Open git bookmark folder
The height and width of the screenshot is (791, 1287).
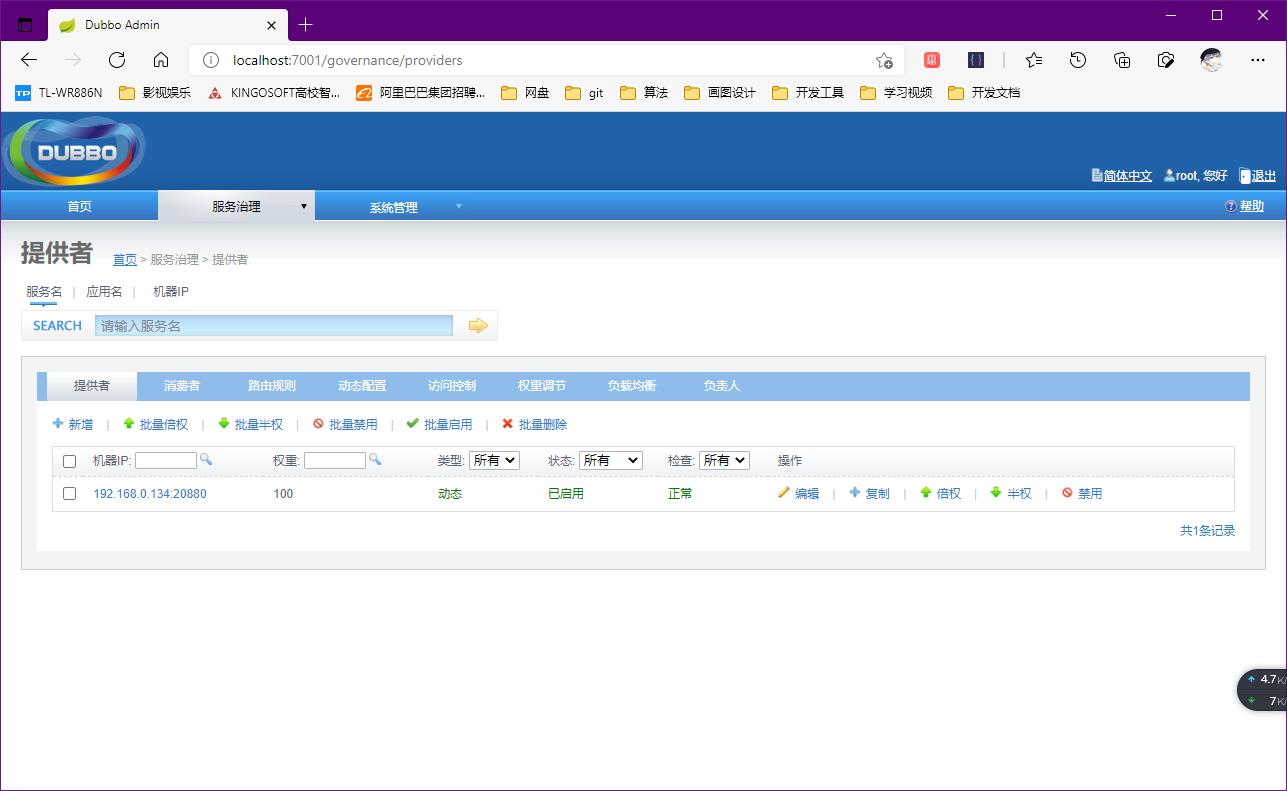pyautogui.click(x=585, y=92)
